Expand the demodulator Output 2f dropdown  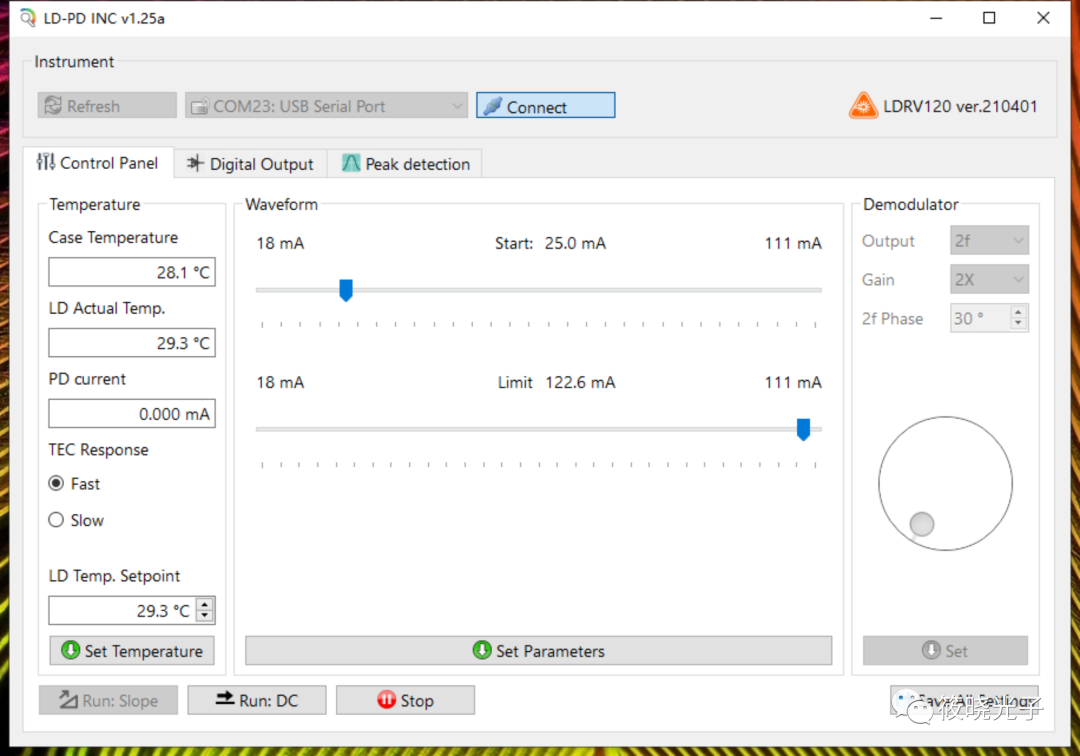tap(988, 241)
